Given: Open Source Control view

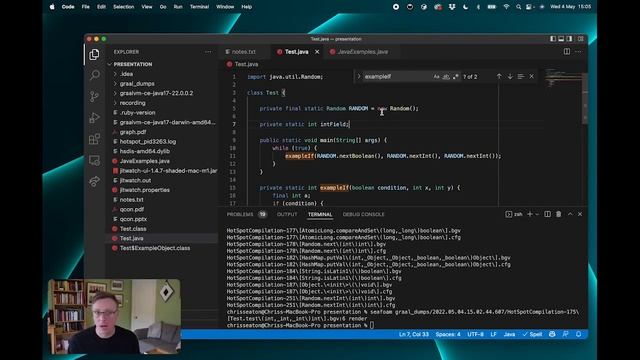Looking at the screenshot, I should click(94, 96).
